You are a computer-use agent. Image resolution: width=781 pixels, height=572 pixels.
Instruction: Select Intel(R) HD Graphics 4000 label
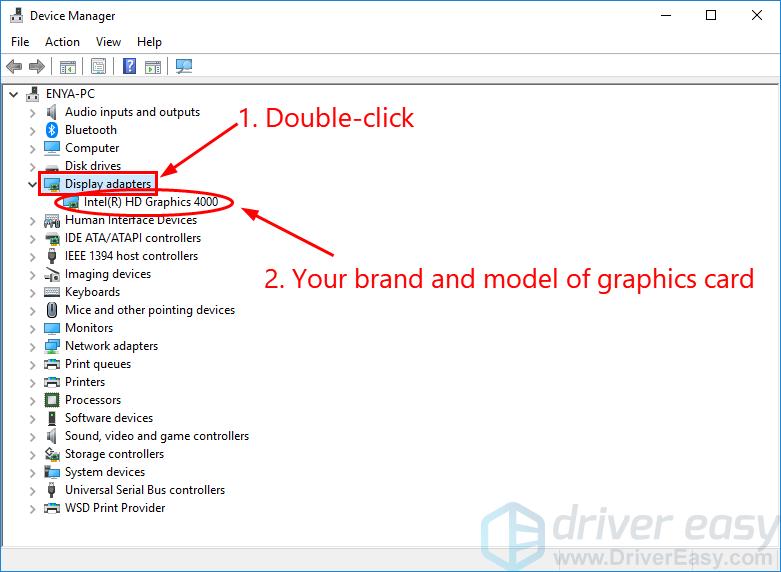coord(151,202)
